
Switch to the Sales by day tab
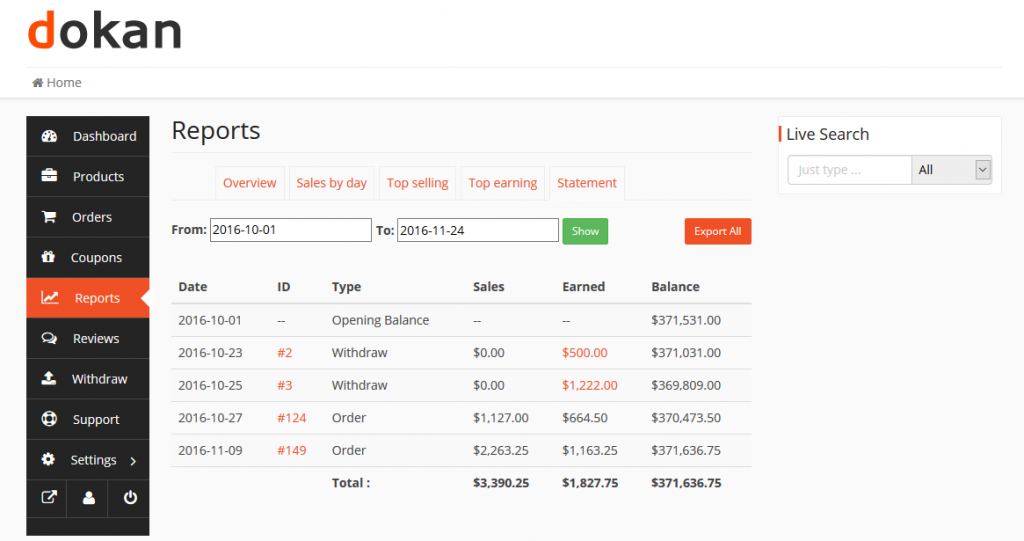331,183
